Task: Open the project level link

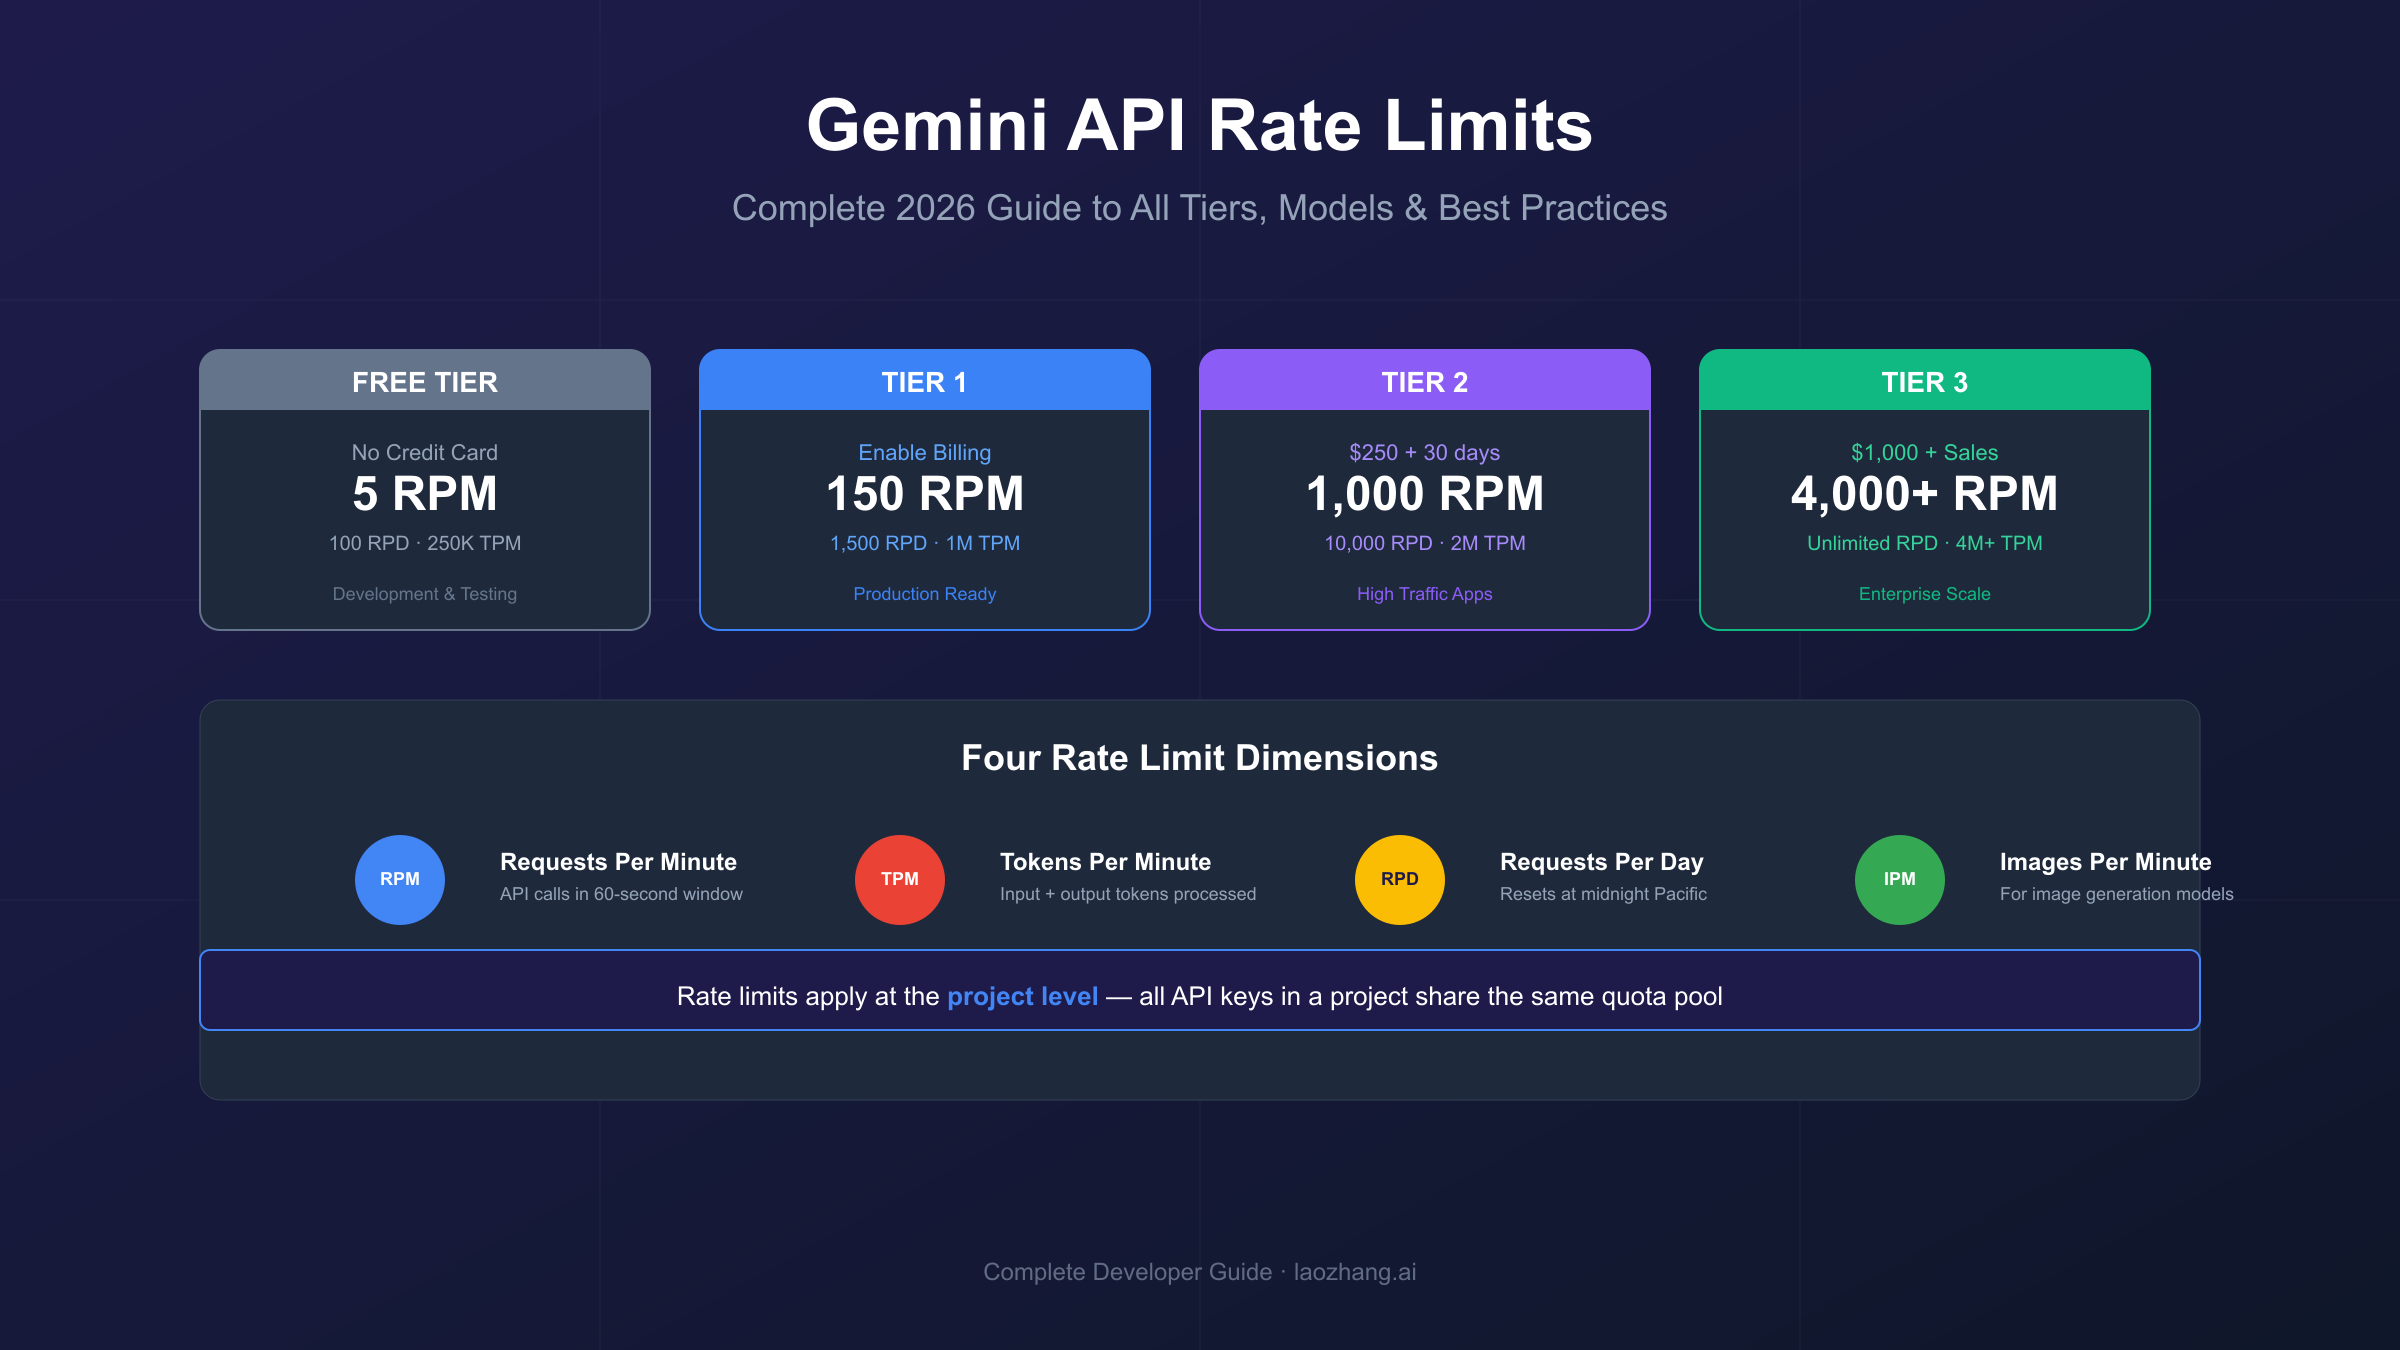Action: pyautogui.click(x=1022, y=996)
